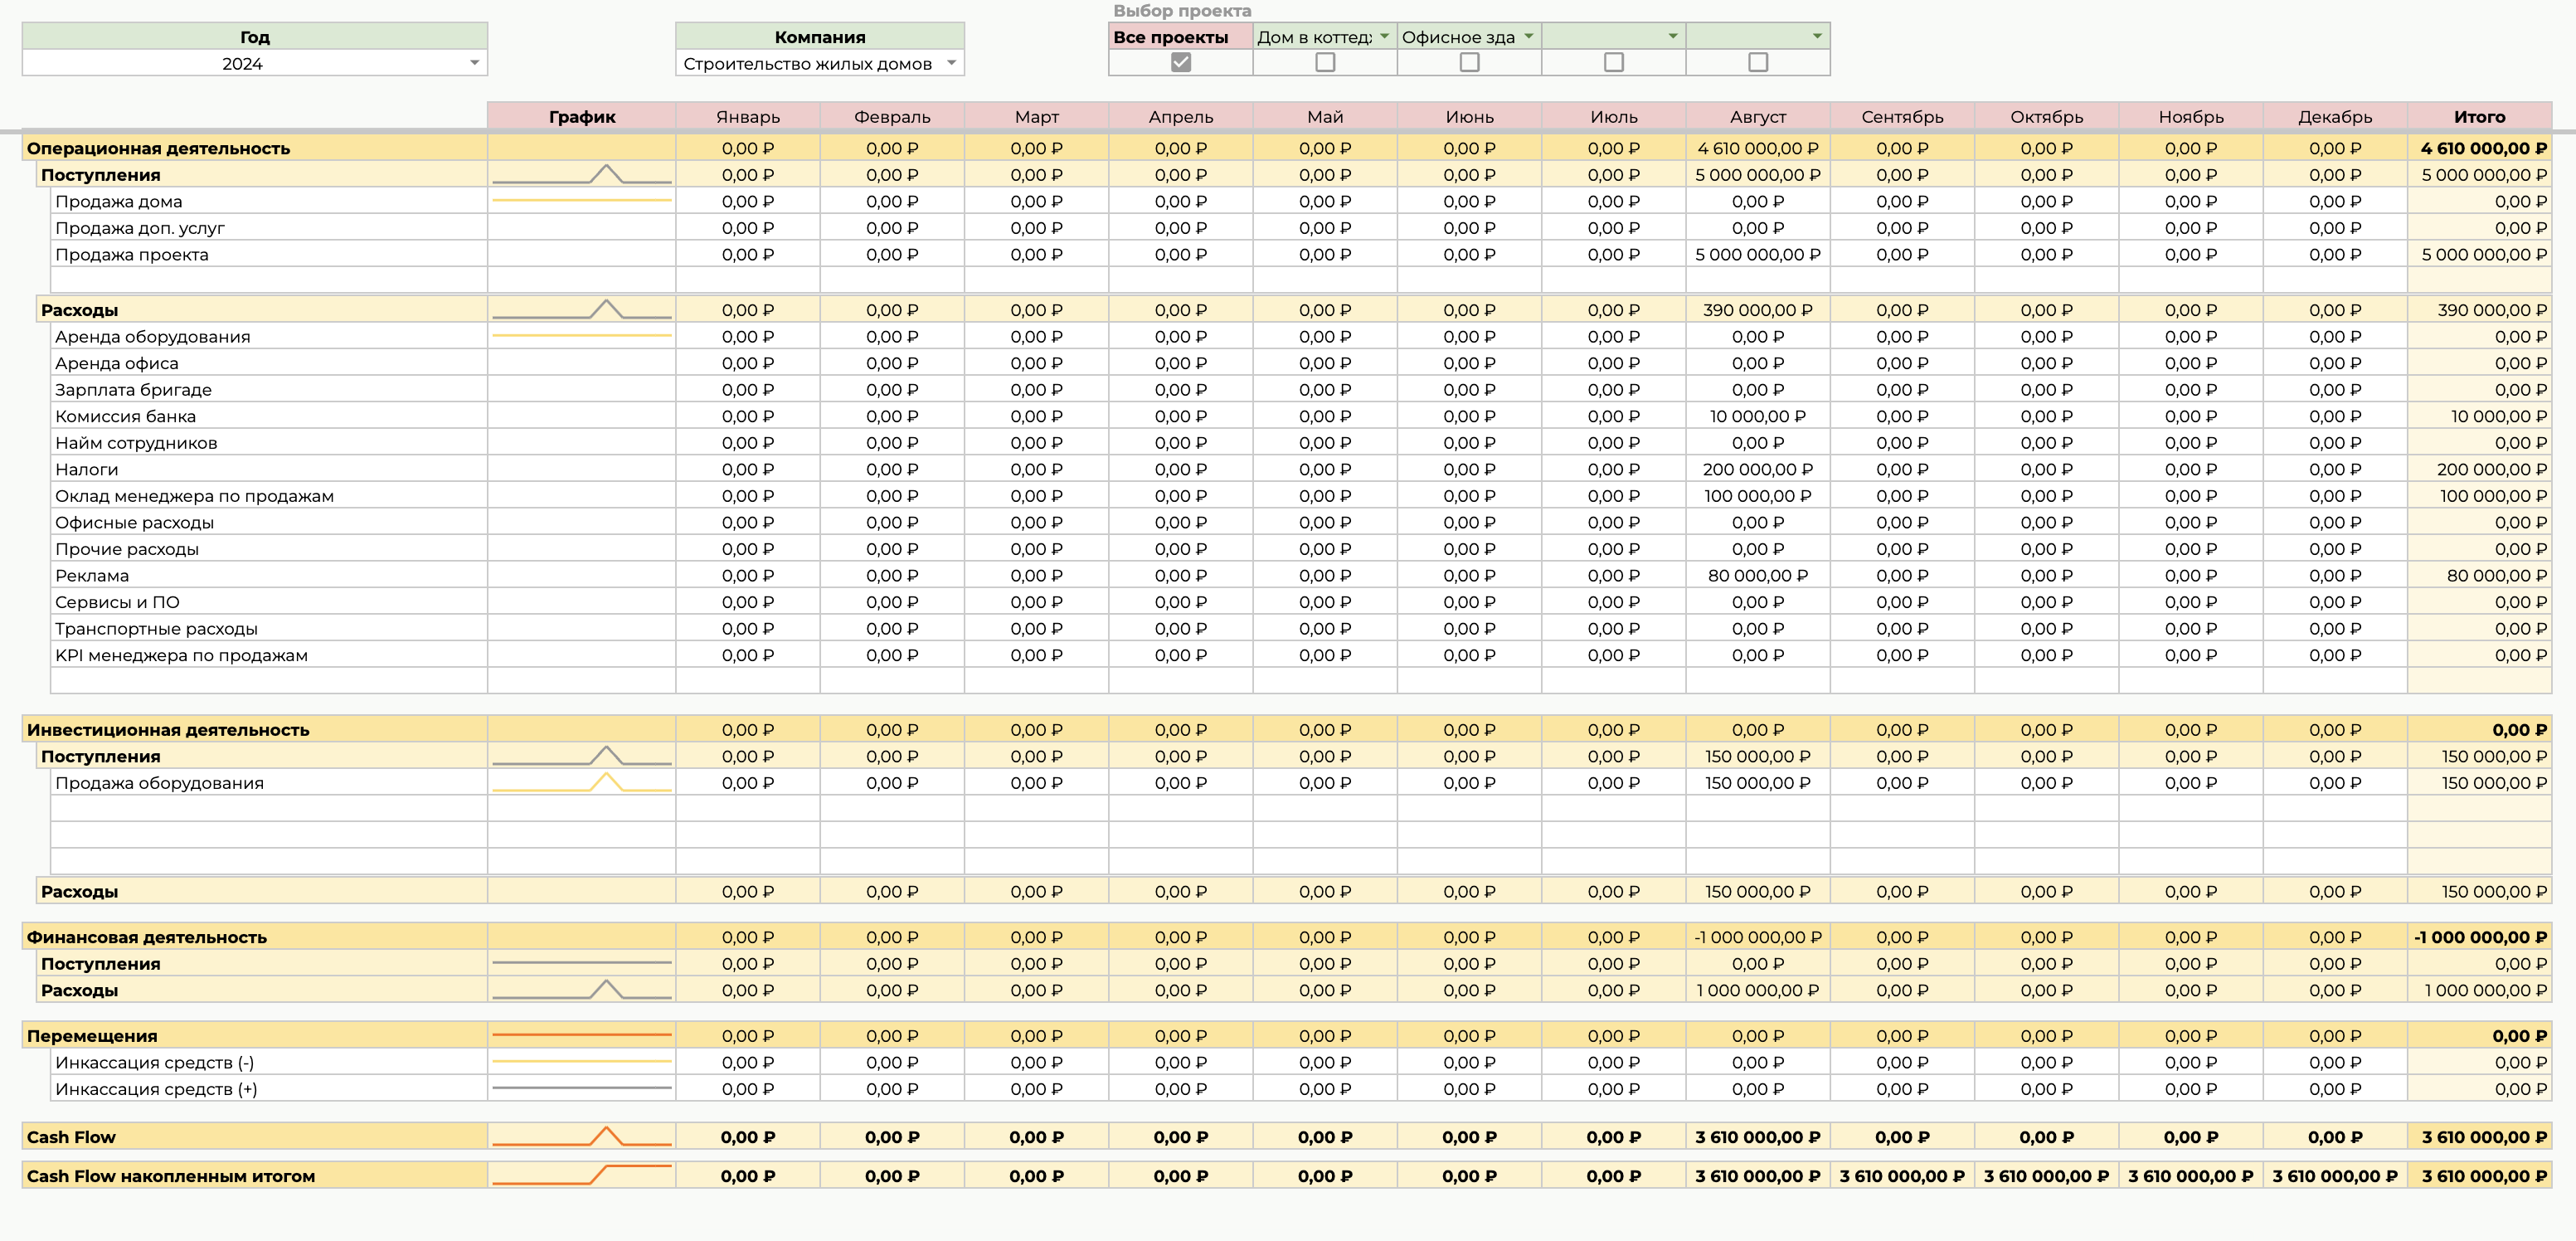Viewport: 2576px width, 1241px height.
Task: Click the financial 'Расходы' sparkline
Action: pyautogui.click(x=581, y=990)
